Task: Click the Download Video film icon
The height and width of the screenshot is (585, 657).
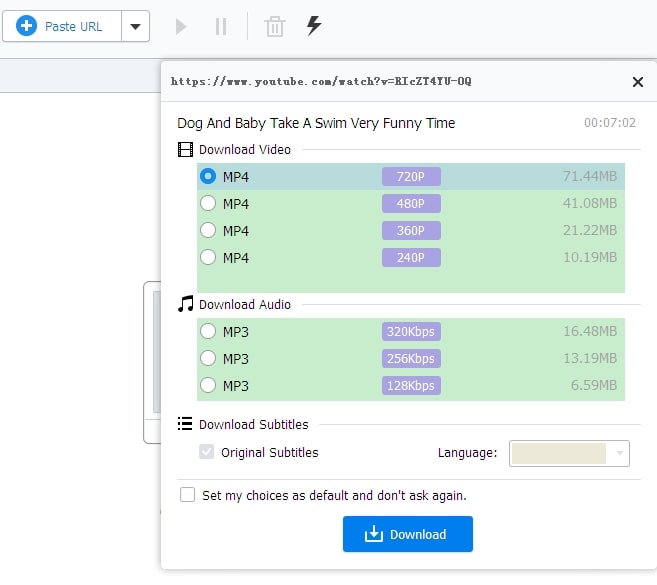Action: [185, 150]
